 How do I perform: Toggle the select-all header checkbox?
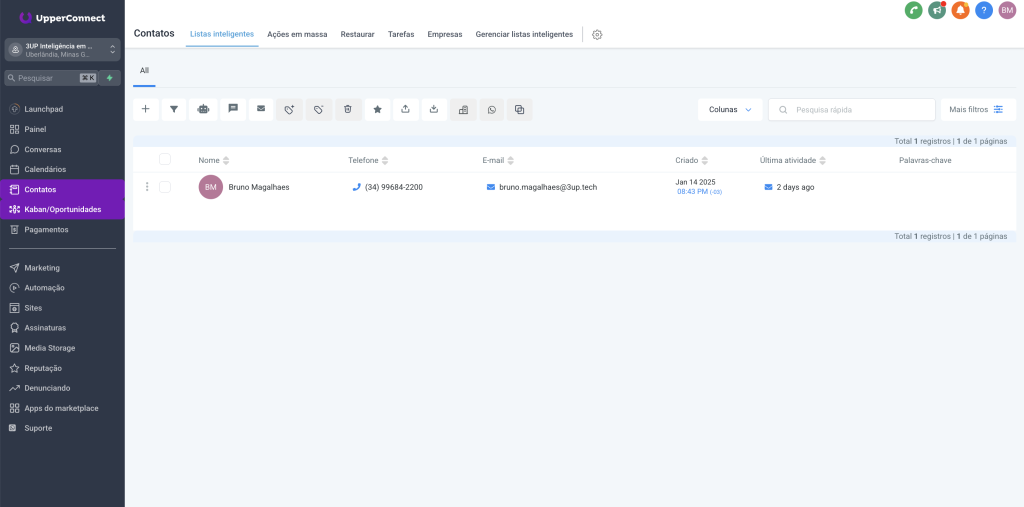pos(165,159)
